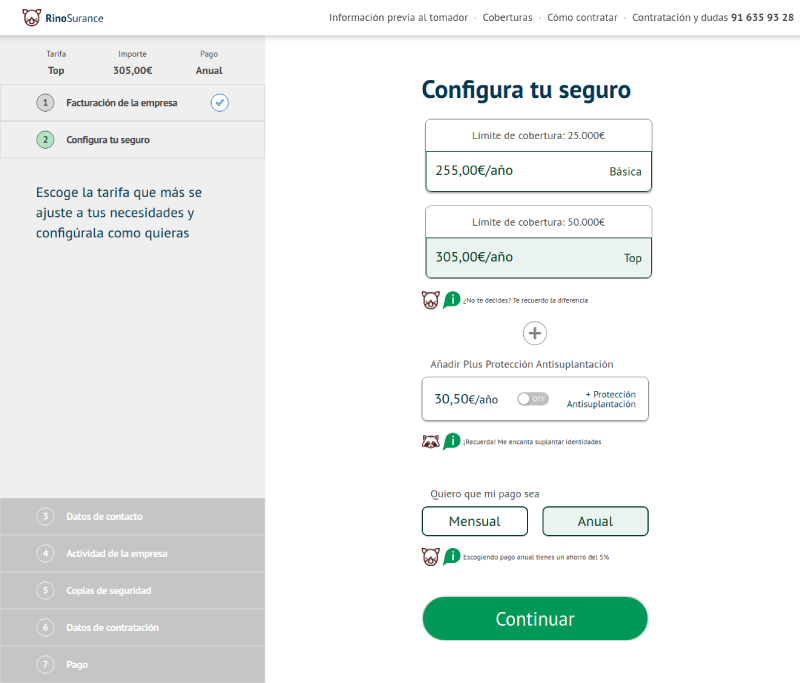Screen dimensions: 800x683
Task: Click green info bubble next to '¿No te decides?'
Action: tap(452, 300)
